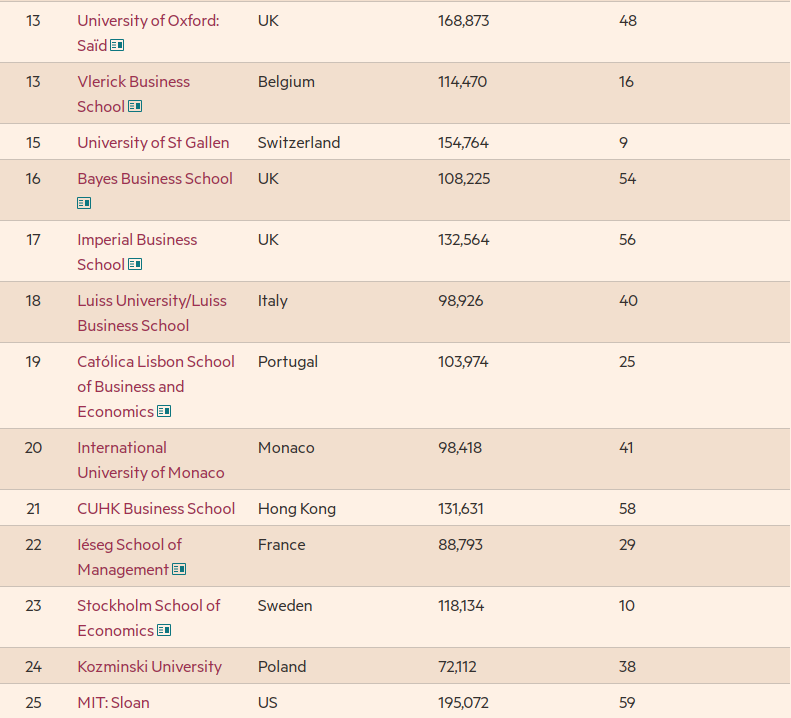Open profile icon beside Imperial Business School

tap(135, 264)
